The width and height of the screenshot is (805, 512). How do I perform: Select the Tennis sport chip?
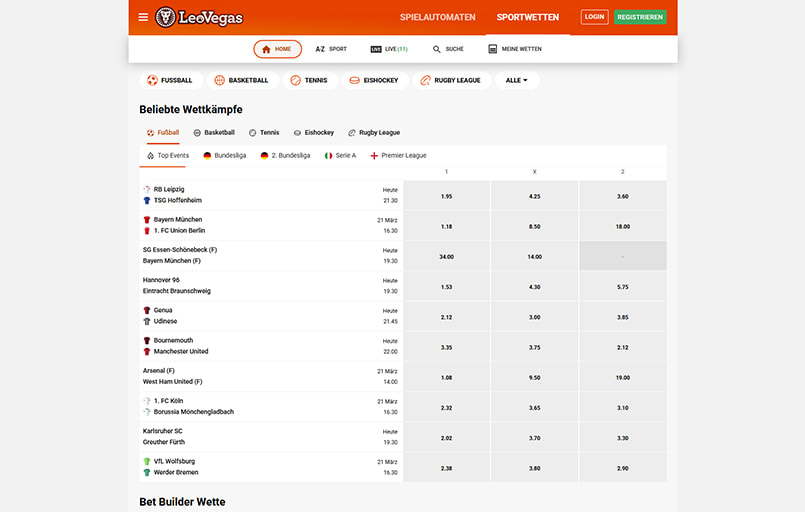310,80
